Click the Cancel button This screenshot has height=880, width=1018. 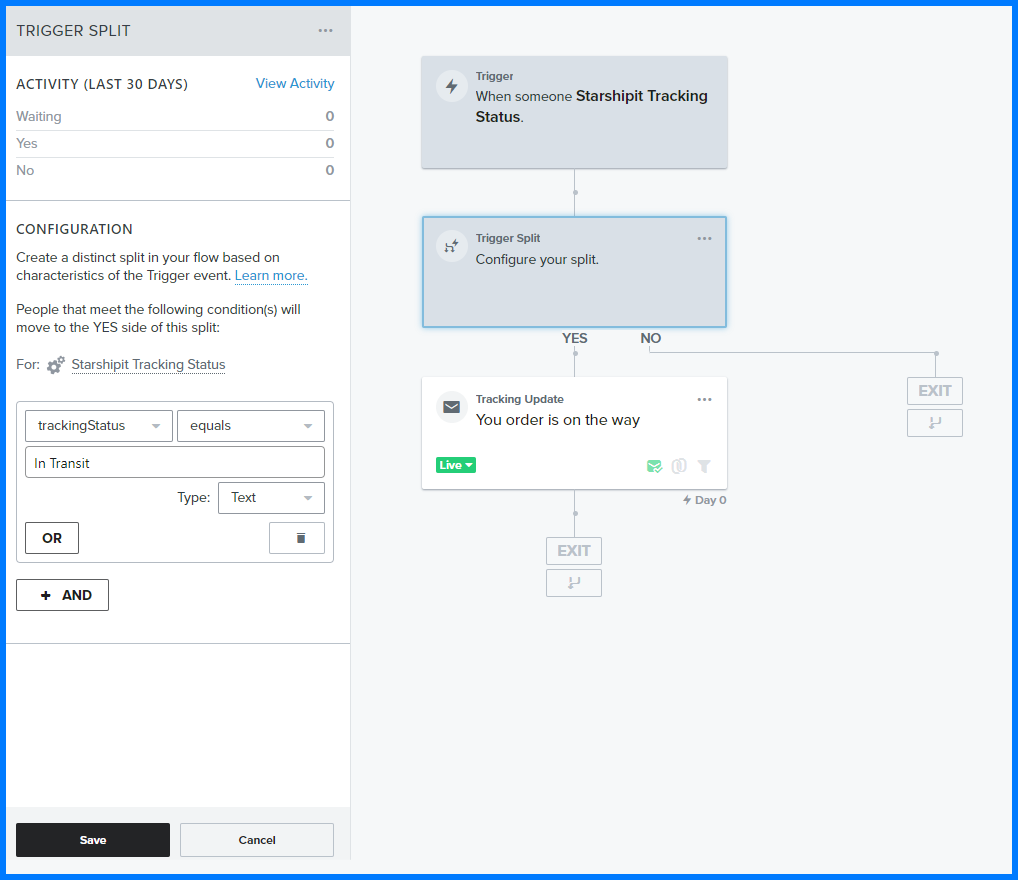point(257,840)
